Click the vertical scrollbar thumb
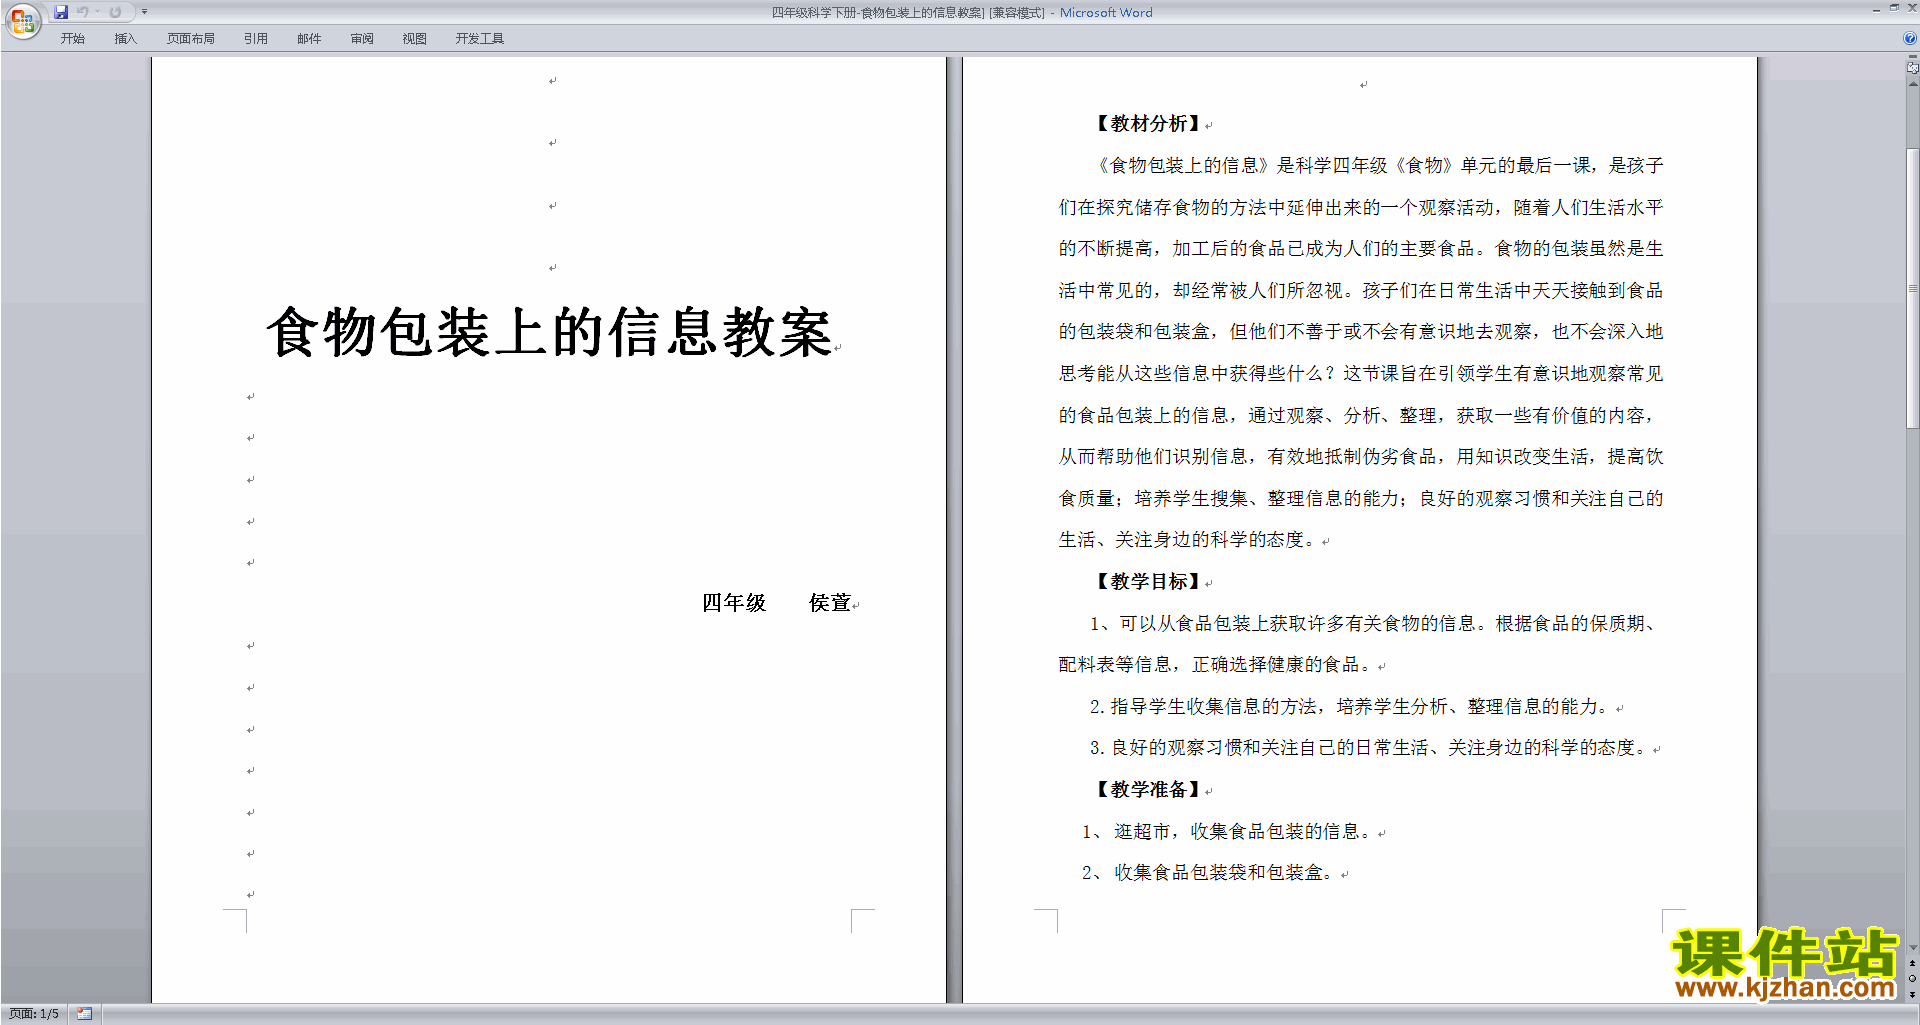The width and height of the screenshot is (1920, 1025). [x=1912, y=288]
